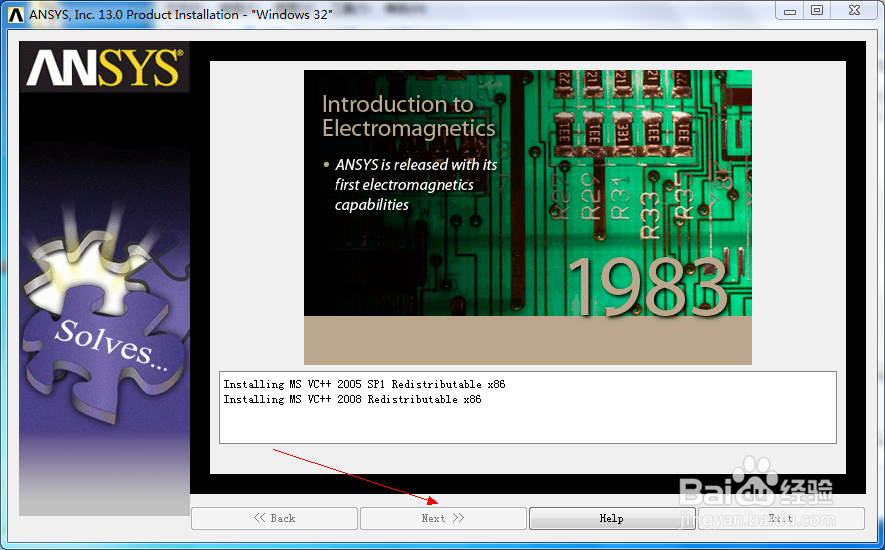885x550 pixels.
Task: Click the Electromagnetics 1983 slide image
Action: pos(528,217)
